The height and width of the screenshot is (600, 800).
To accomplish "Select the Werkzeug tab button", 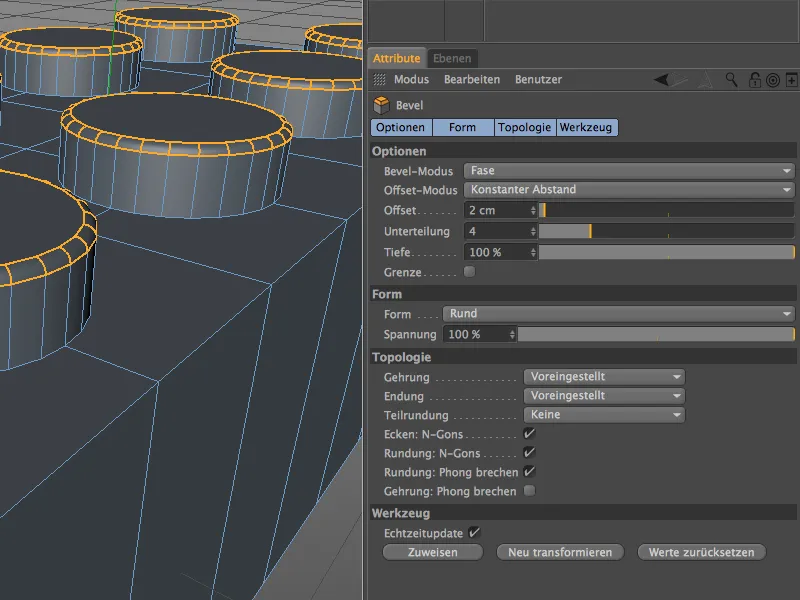I will [586, 127].
